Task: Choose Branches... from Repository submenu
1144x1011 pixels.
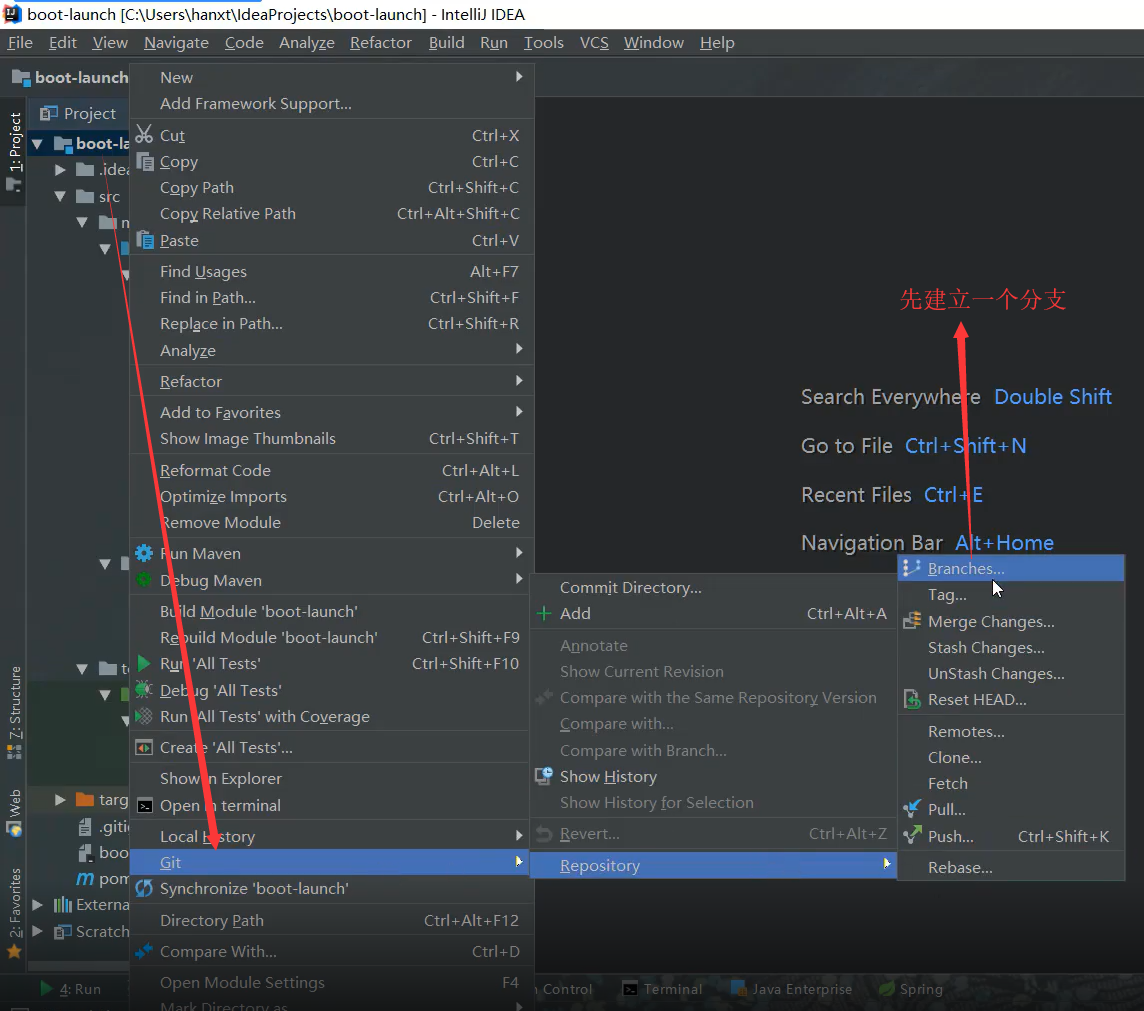Action: [1010, 568]
